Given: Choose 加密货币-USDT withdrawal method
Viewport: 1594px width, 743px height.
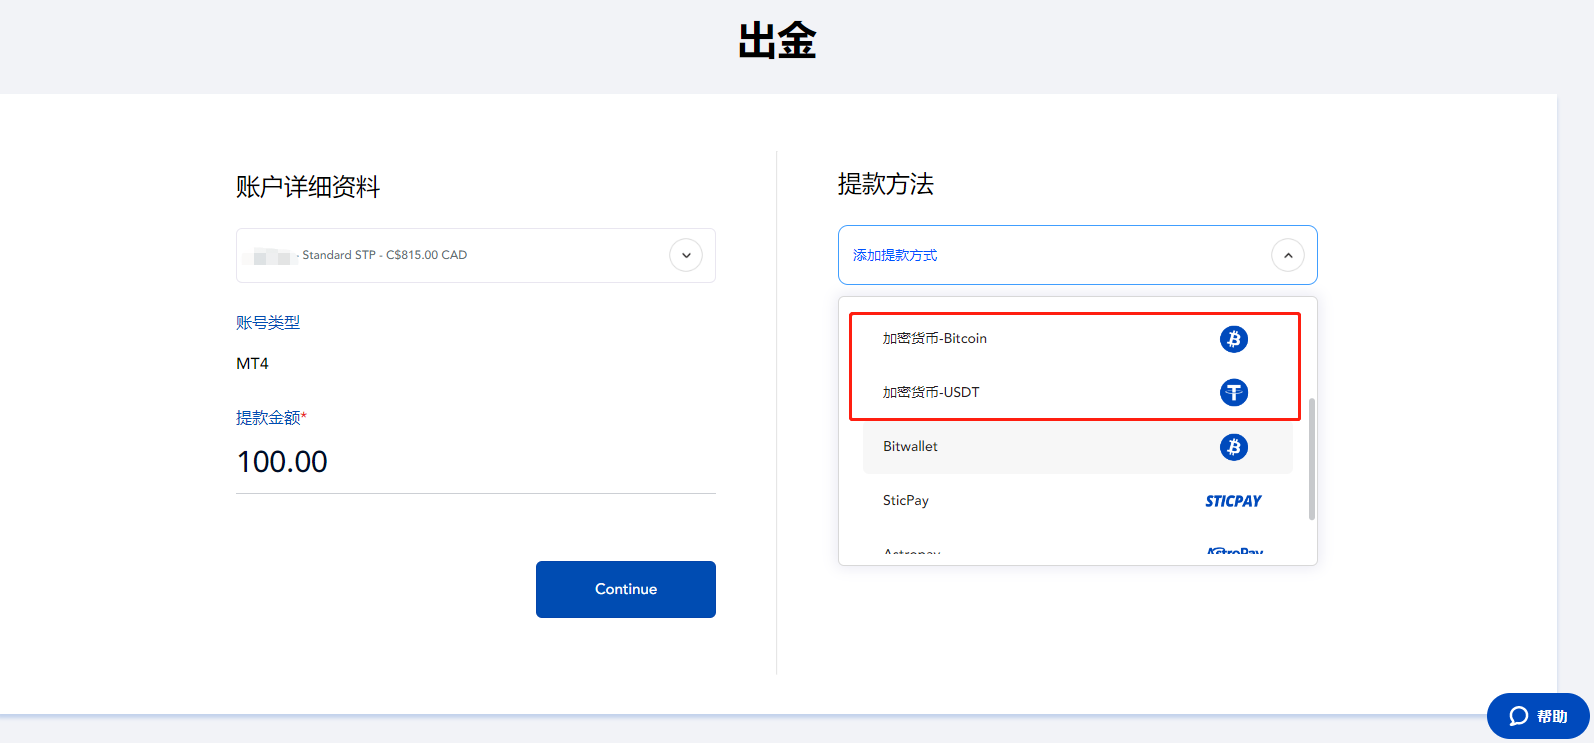Looking at the screenshot, I should 931,393.
